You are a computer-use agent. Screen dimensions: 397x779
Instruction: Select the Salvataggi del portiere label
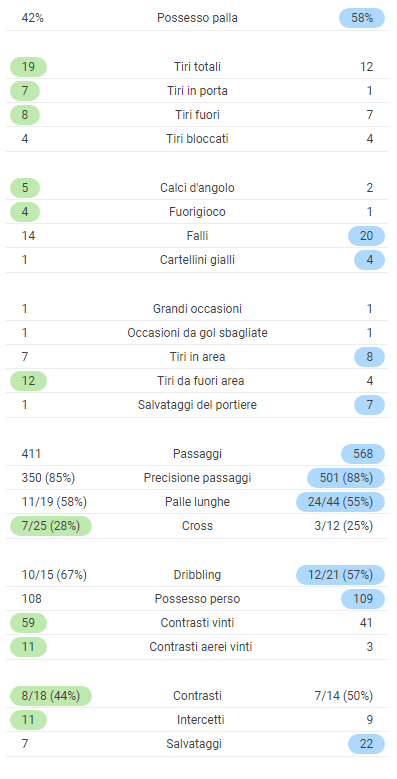(197, 405)
